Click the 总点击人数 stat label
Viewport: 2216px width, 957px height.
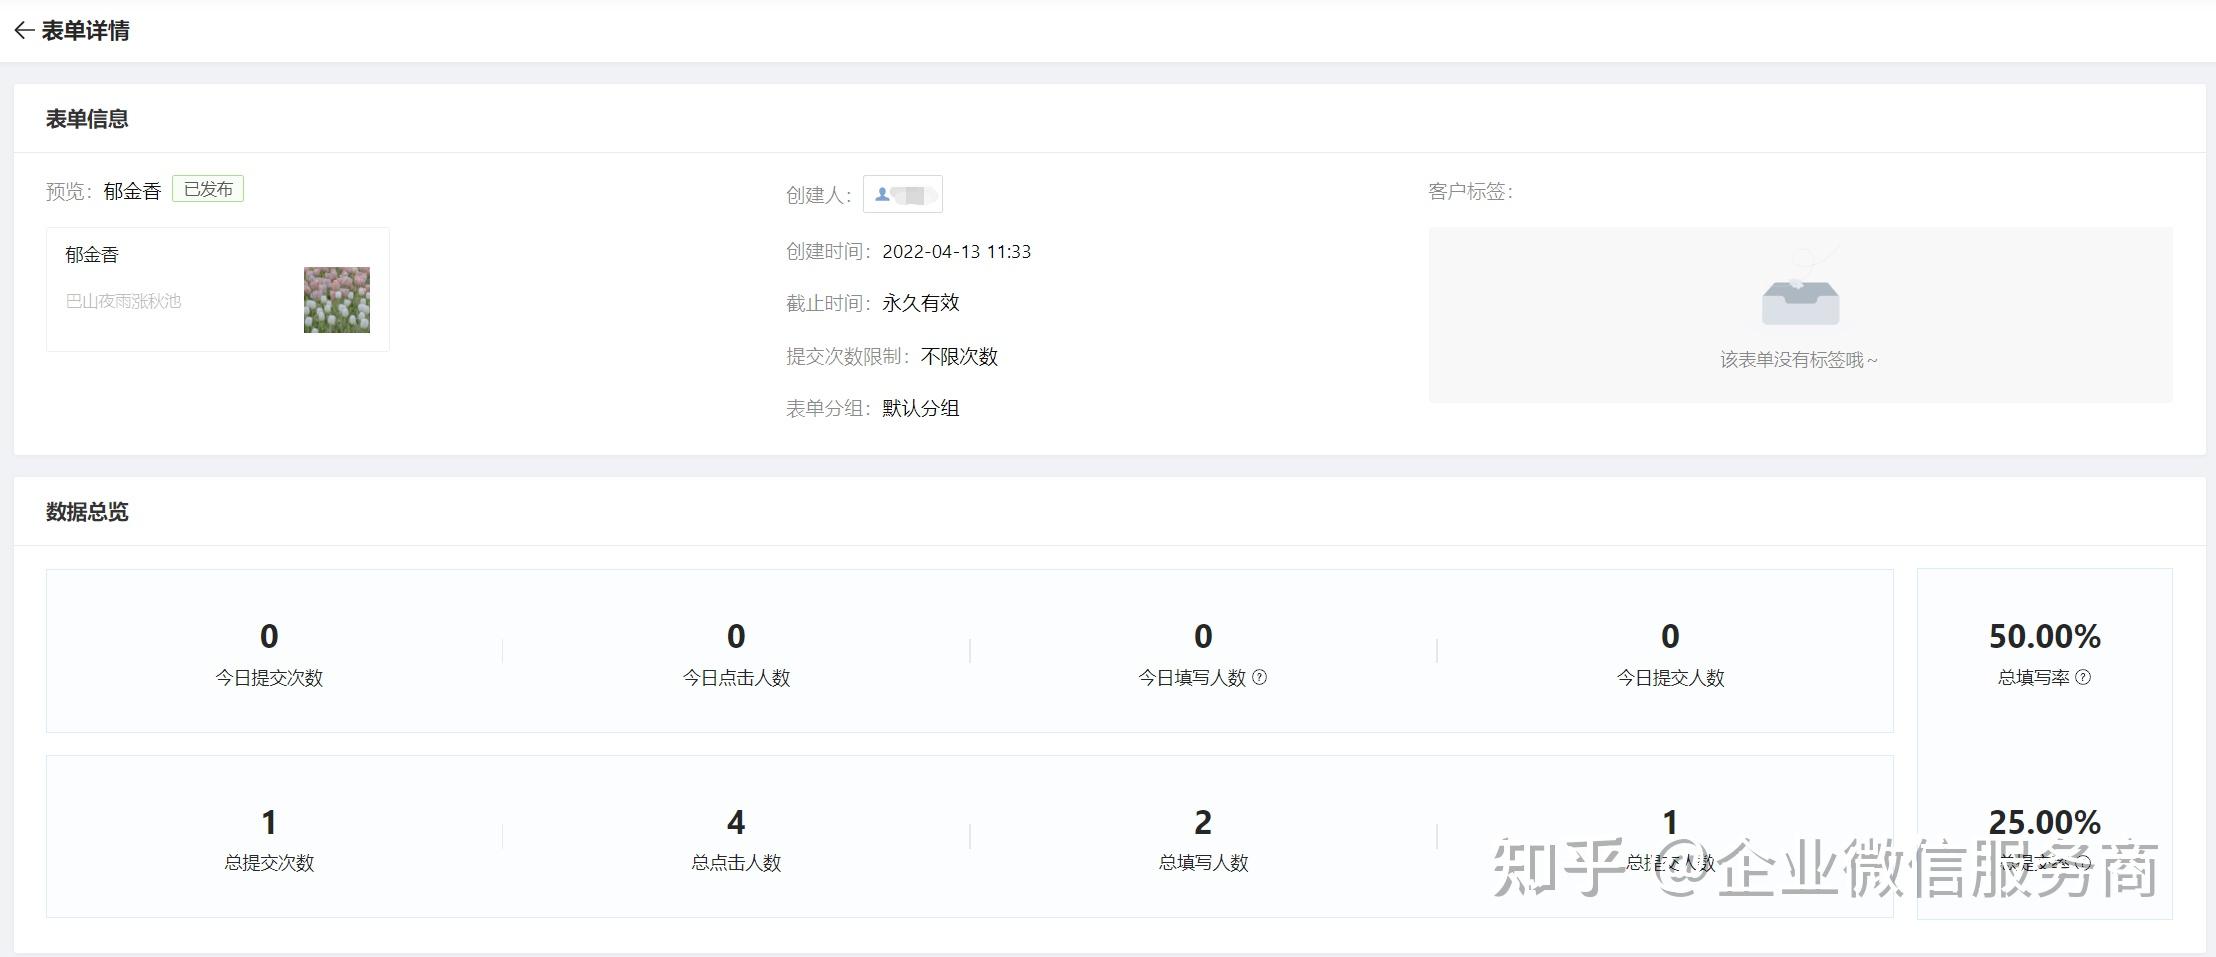click(x=736, y=863)
